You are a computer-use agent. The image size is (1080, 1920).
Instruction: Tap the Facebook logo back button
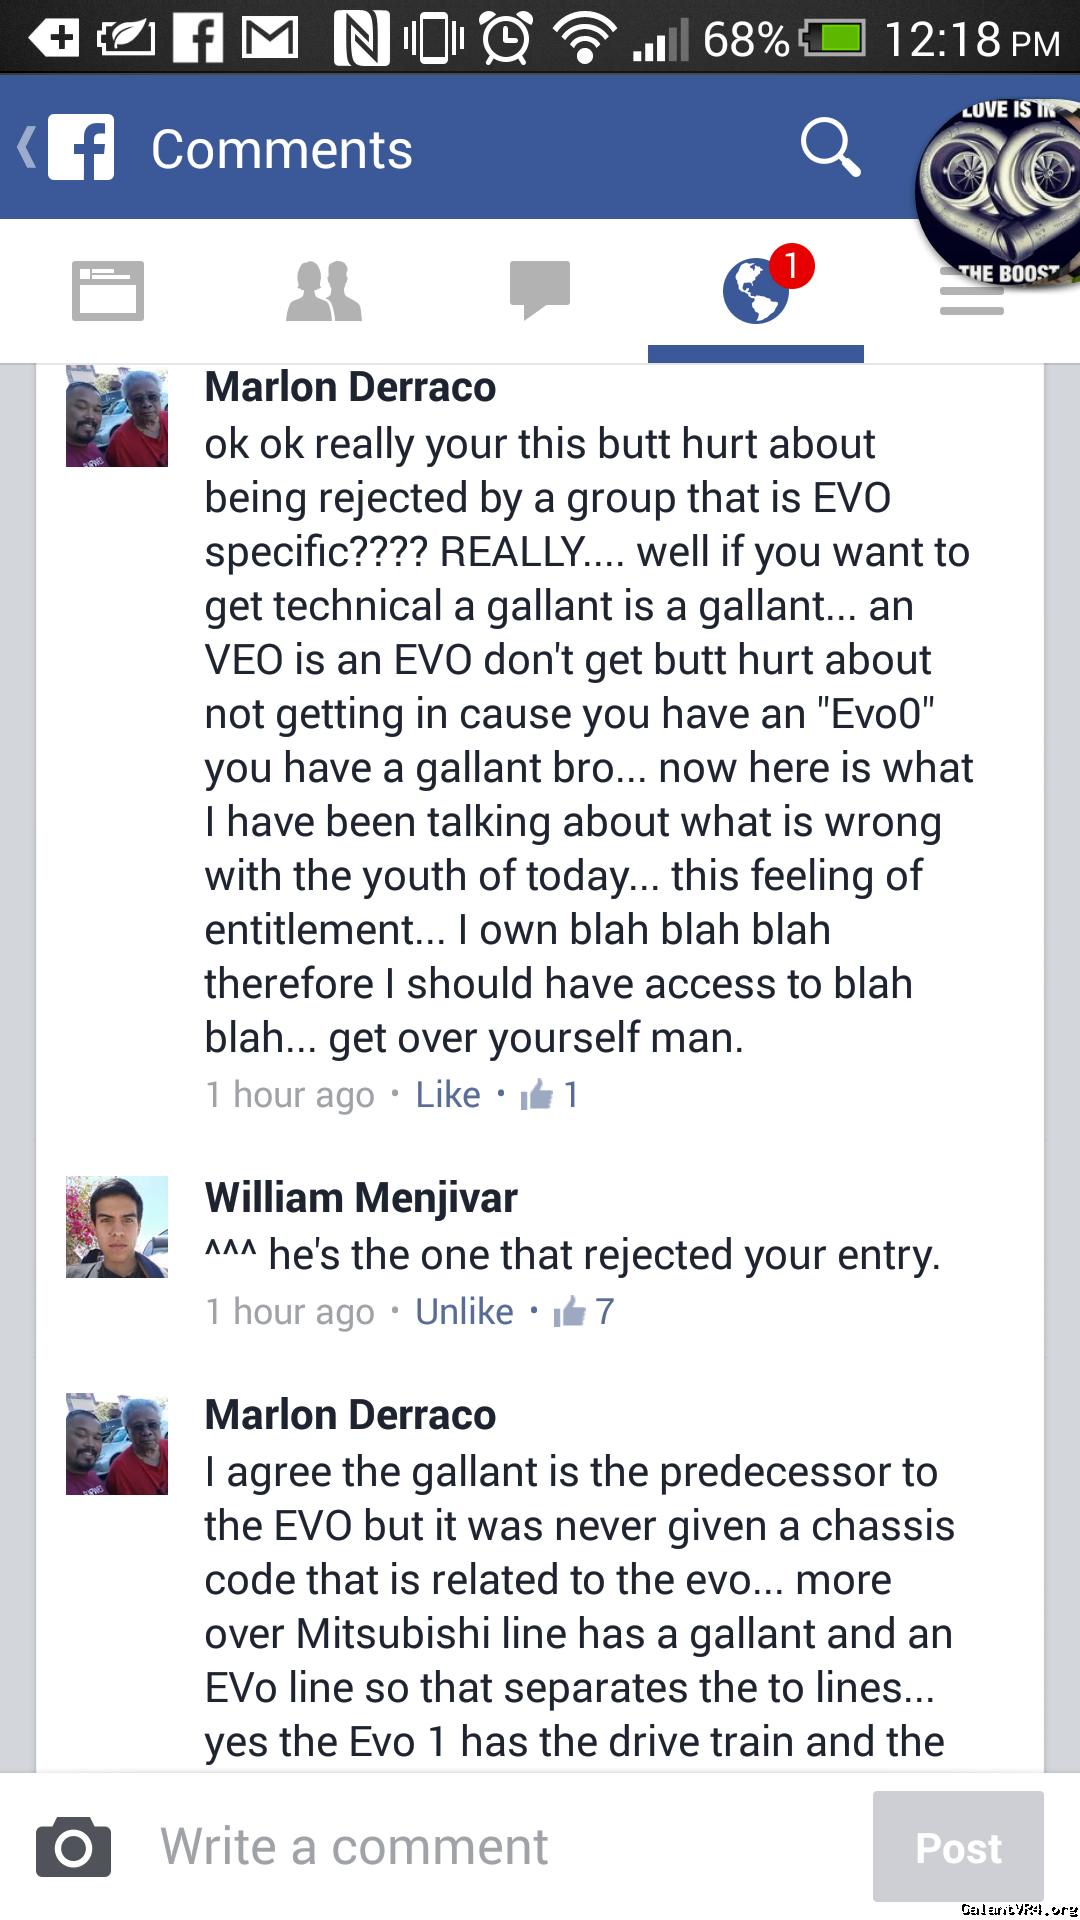click(67, 148)
